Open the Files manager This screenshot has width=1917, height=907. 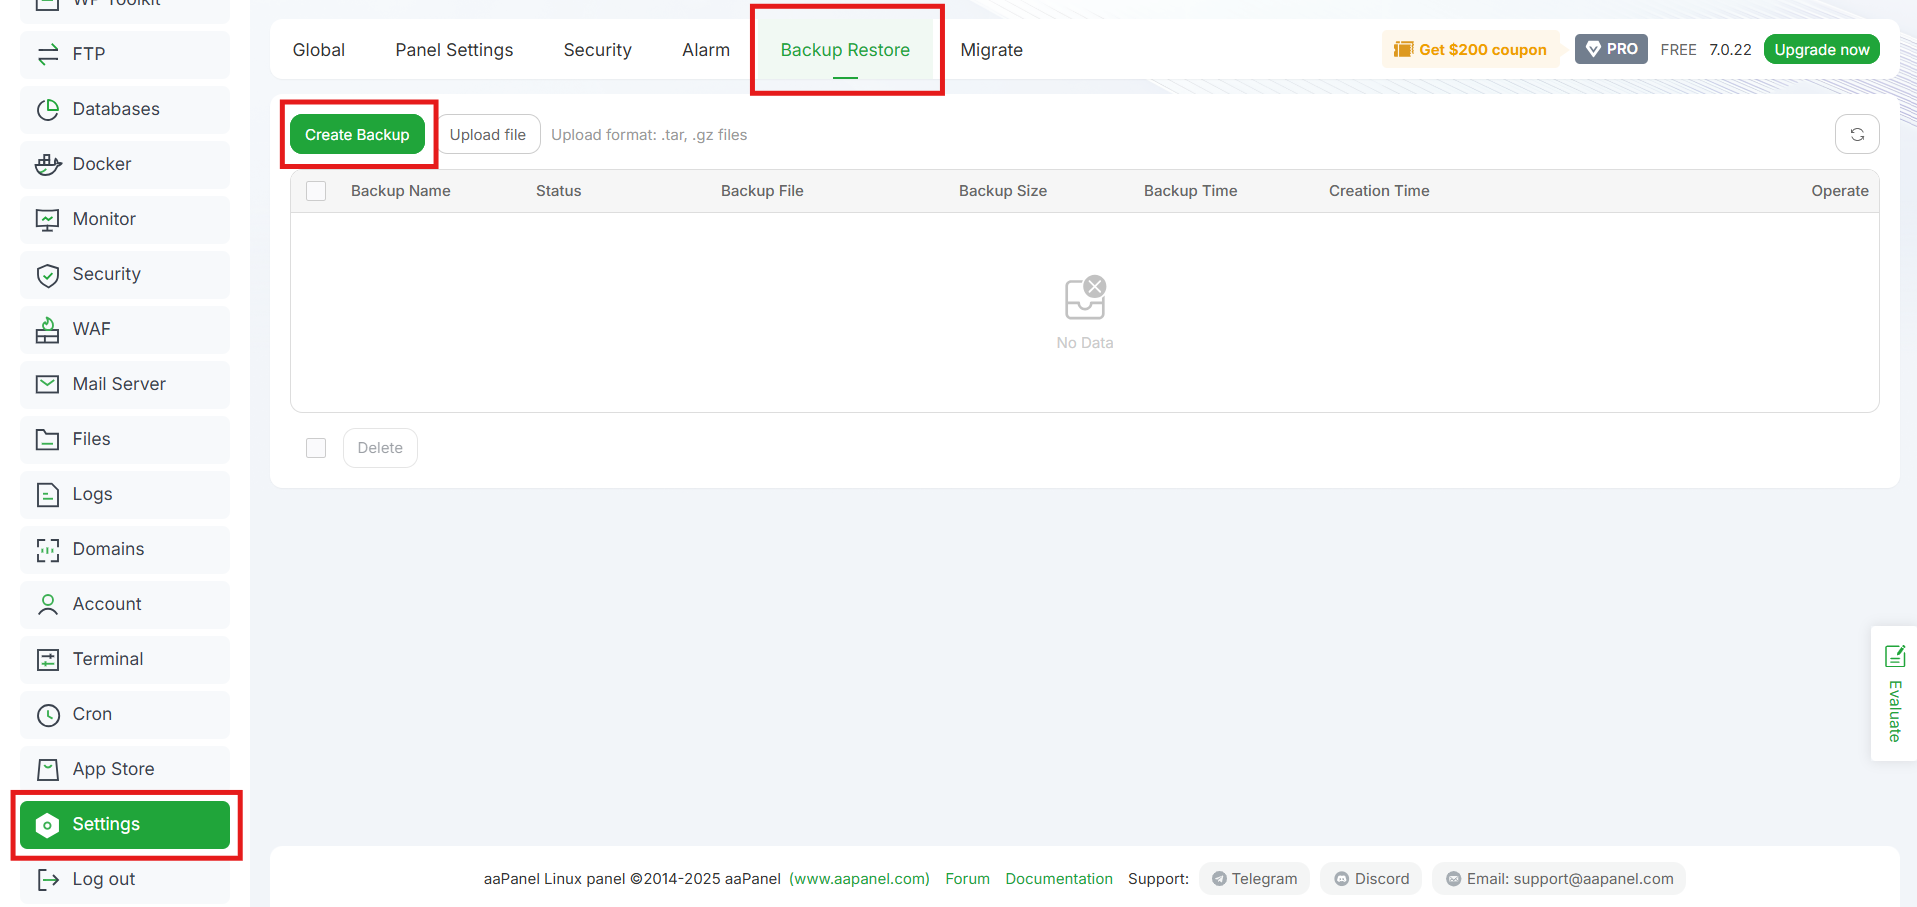(92, 439)
